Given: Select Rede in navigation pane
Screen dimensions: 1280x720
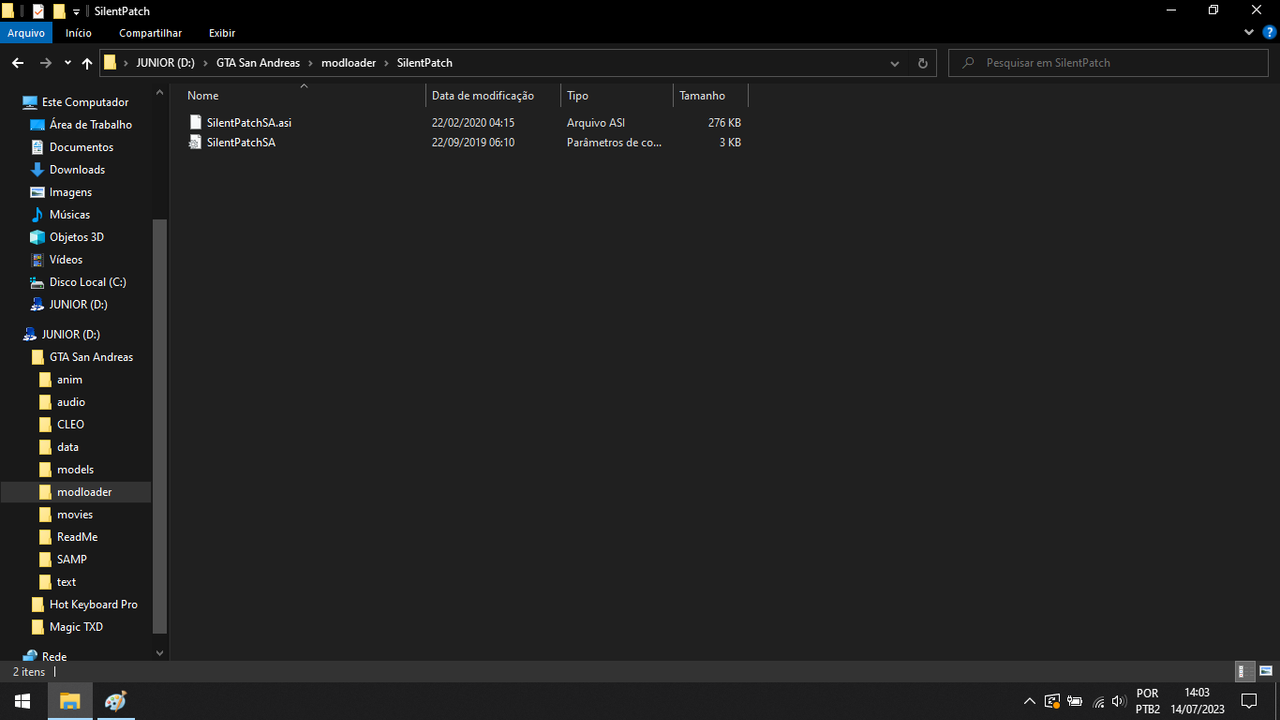Looking at the screenshot, I should pyautogui.click(x=54, y=656).
